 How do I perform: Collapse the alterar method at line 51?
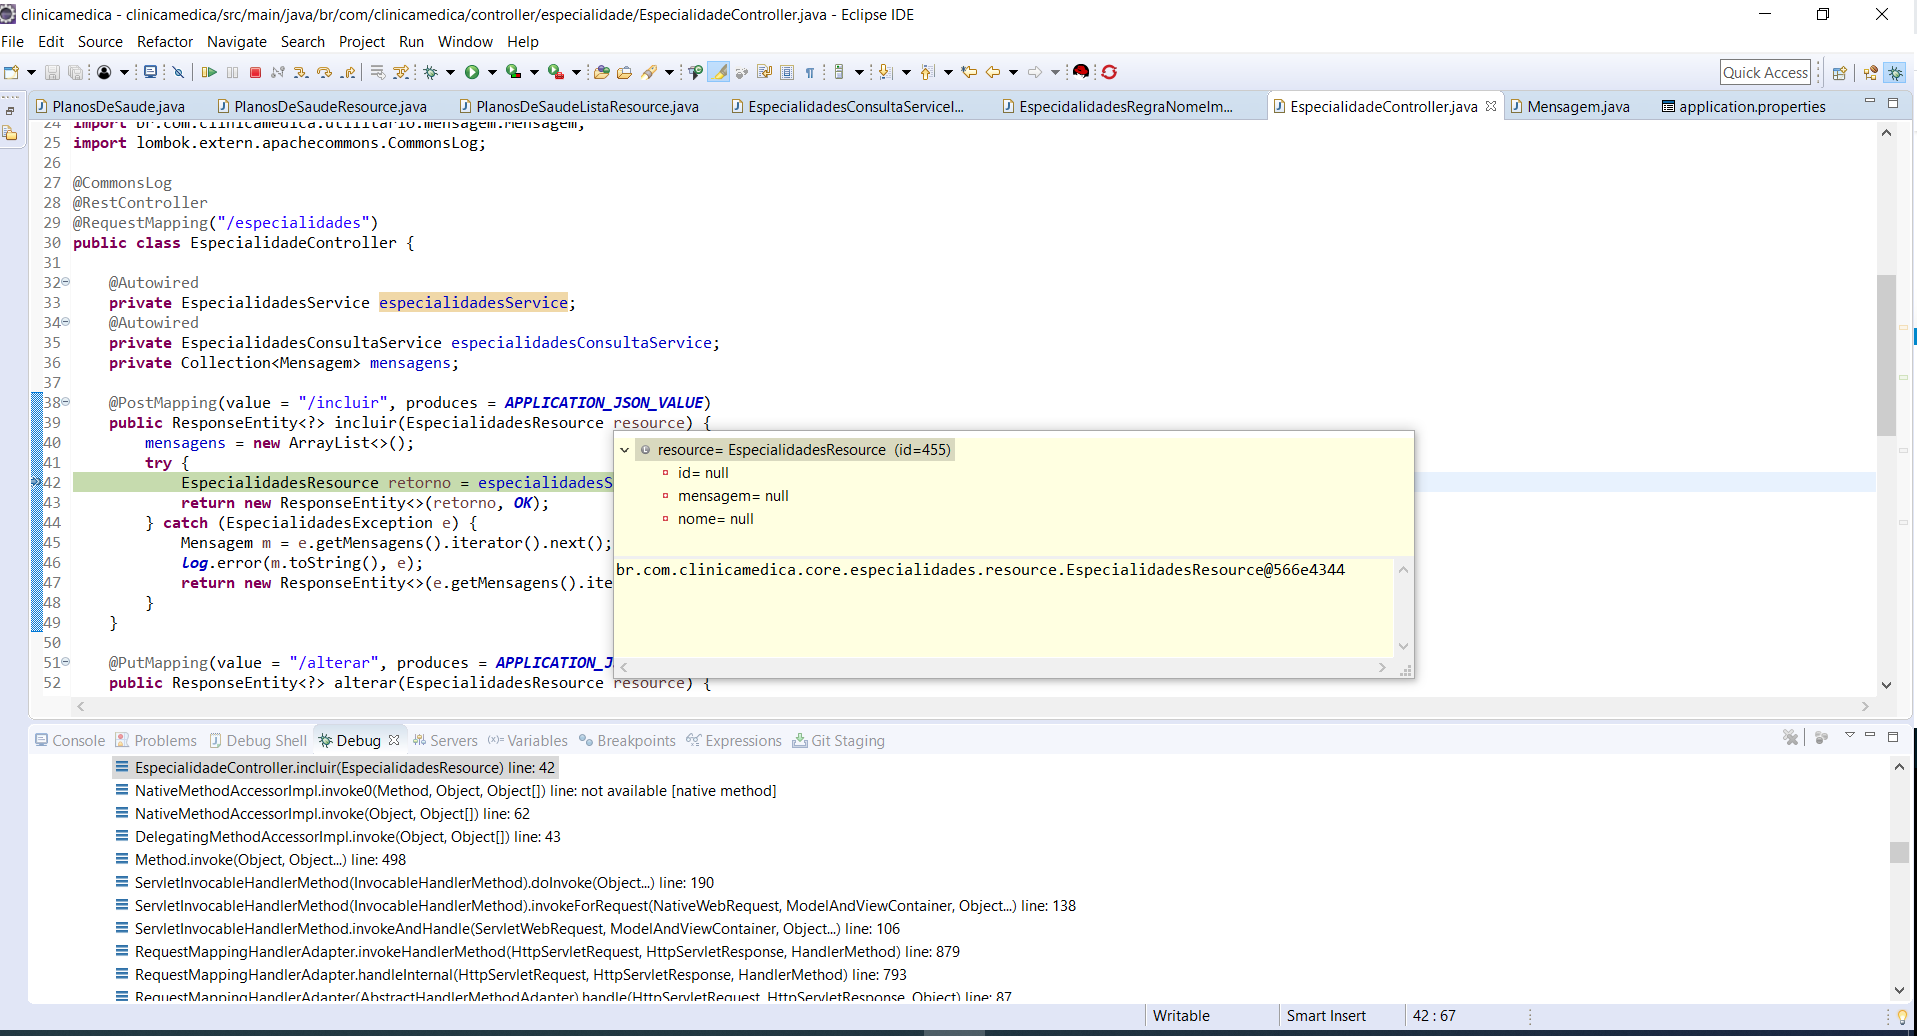pyautogui.click(x=66, y=662)
